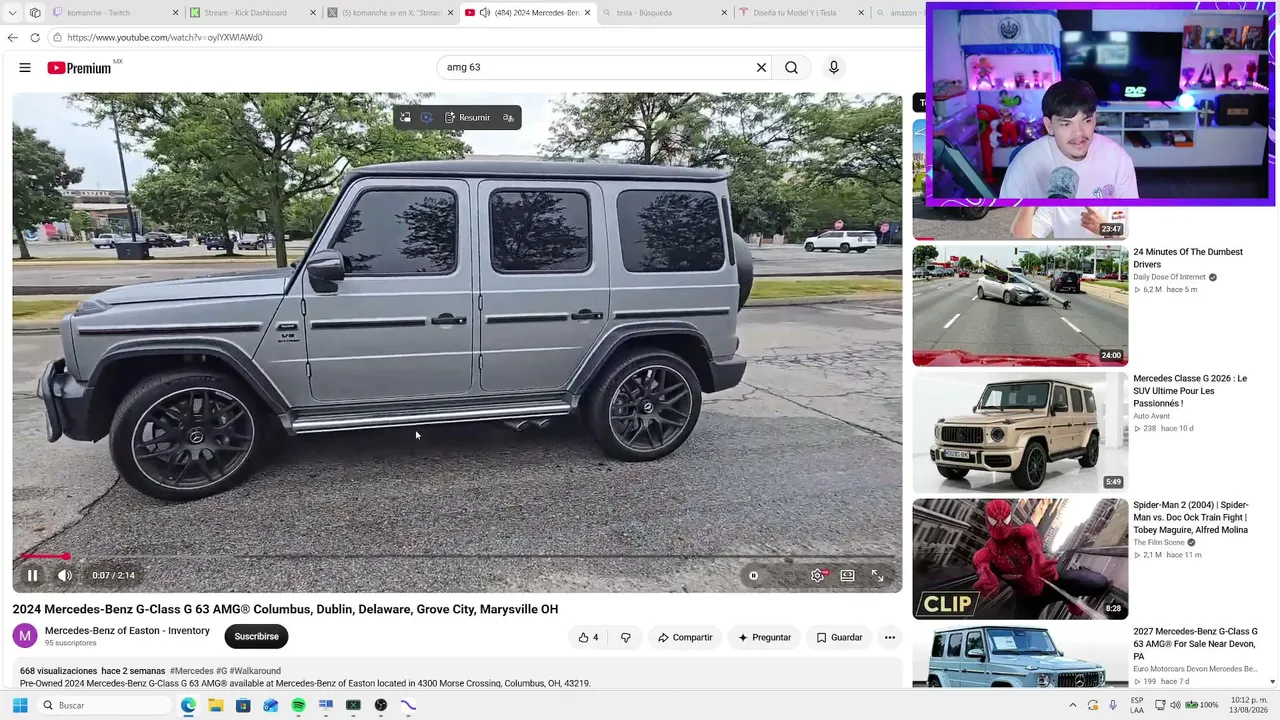This screenshot has width=1280, height=720.
Task: Clear the search box with the X
Action: point(761,67)
